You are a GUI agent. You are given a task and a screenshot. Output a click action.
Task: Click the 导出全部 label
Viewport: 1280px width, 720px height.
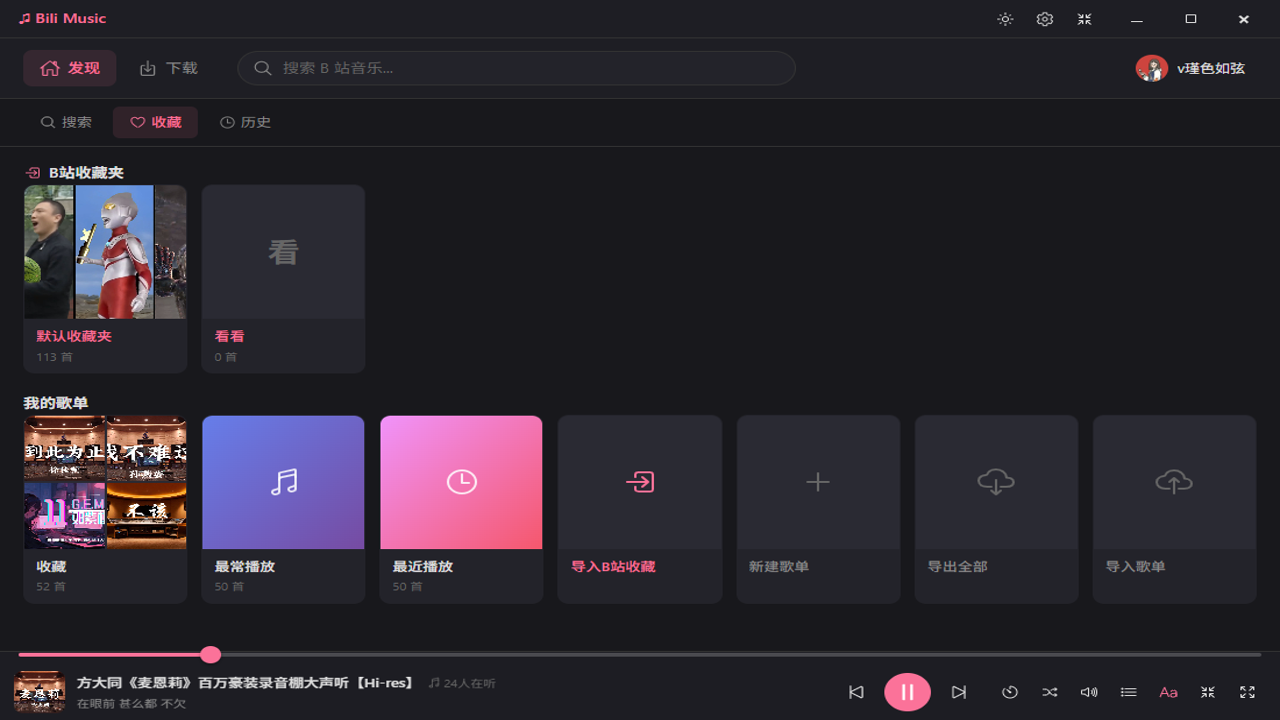tap(957, 567)
